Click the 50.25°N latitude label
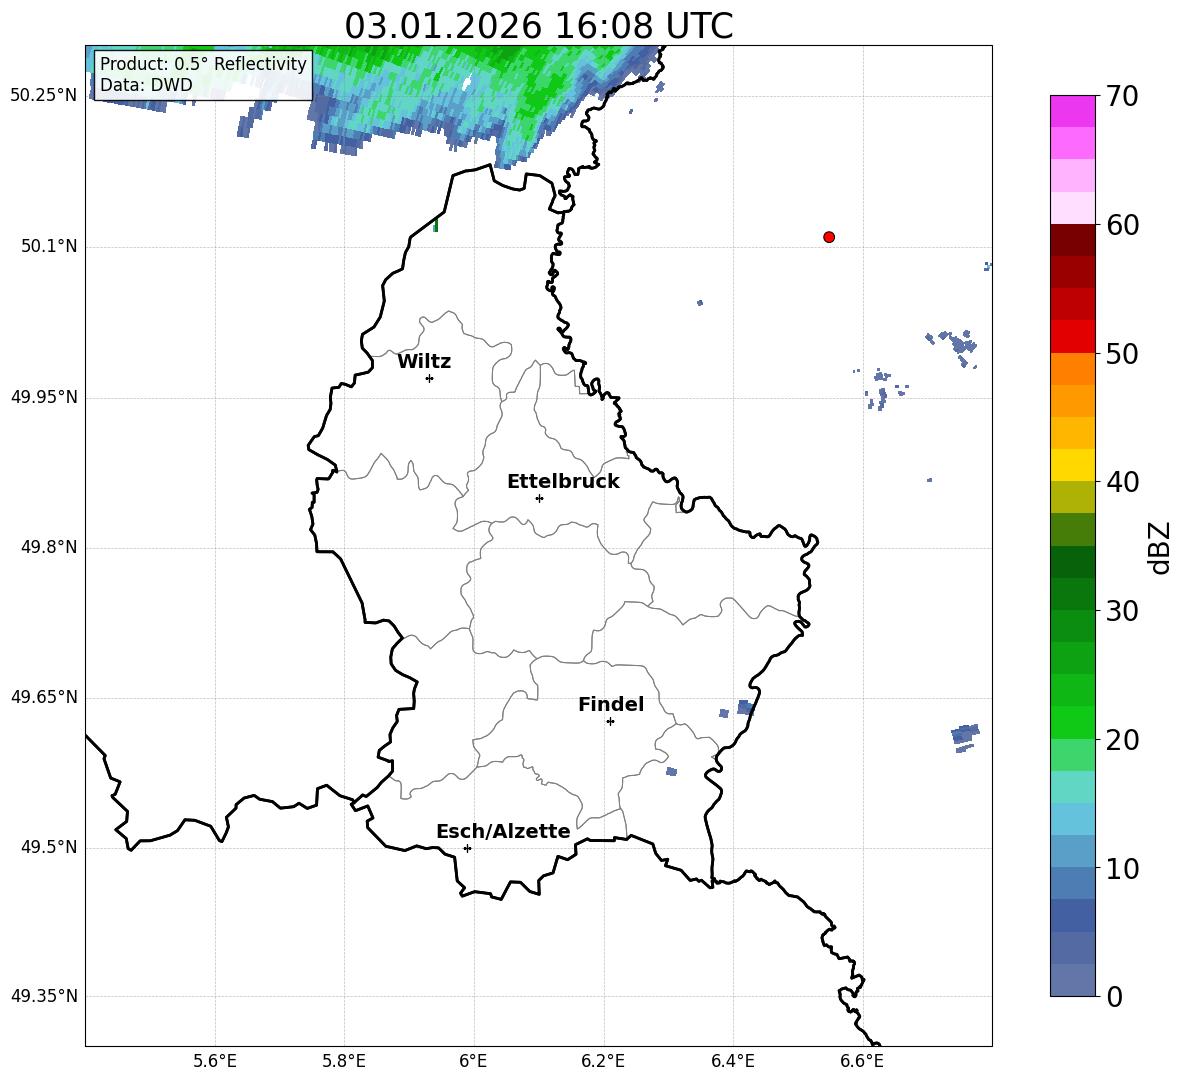 tap(44, 96)
